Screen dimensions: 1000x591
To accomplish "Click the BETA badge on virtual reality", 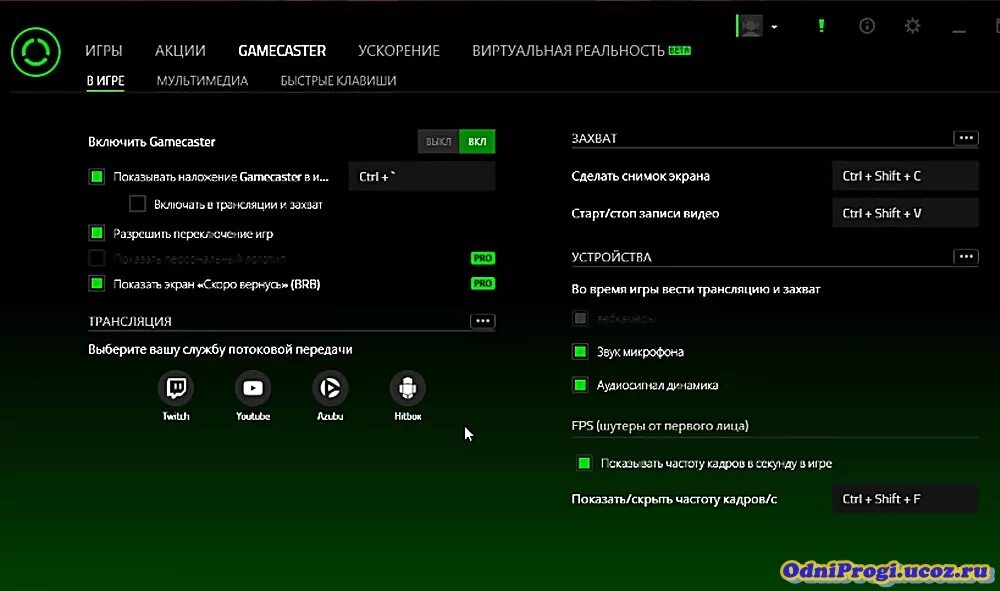I will 679,50.
